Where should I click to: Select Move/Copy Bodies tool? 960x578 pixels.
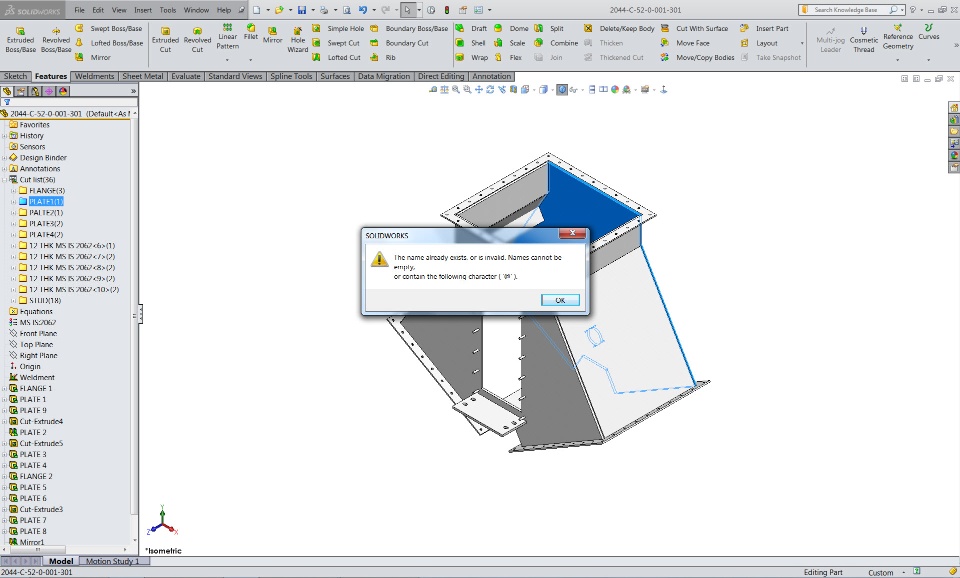click(x=697, y=57)
